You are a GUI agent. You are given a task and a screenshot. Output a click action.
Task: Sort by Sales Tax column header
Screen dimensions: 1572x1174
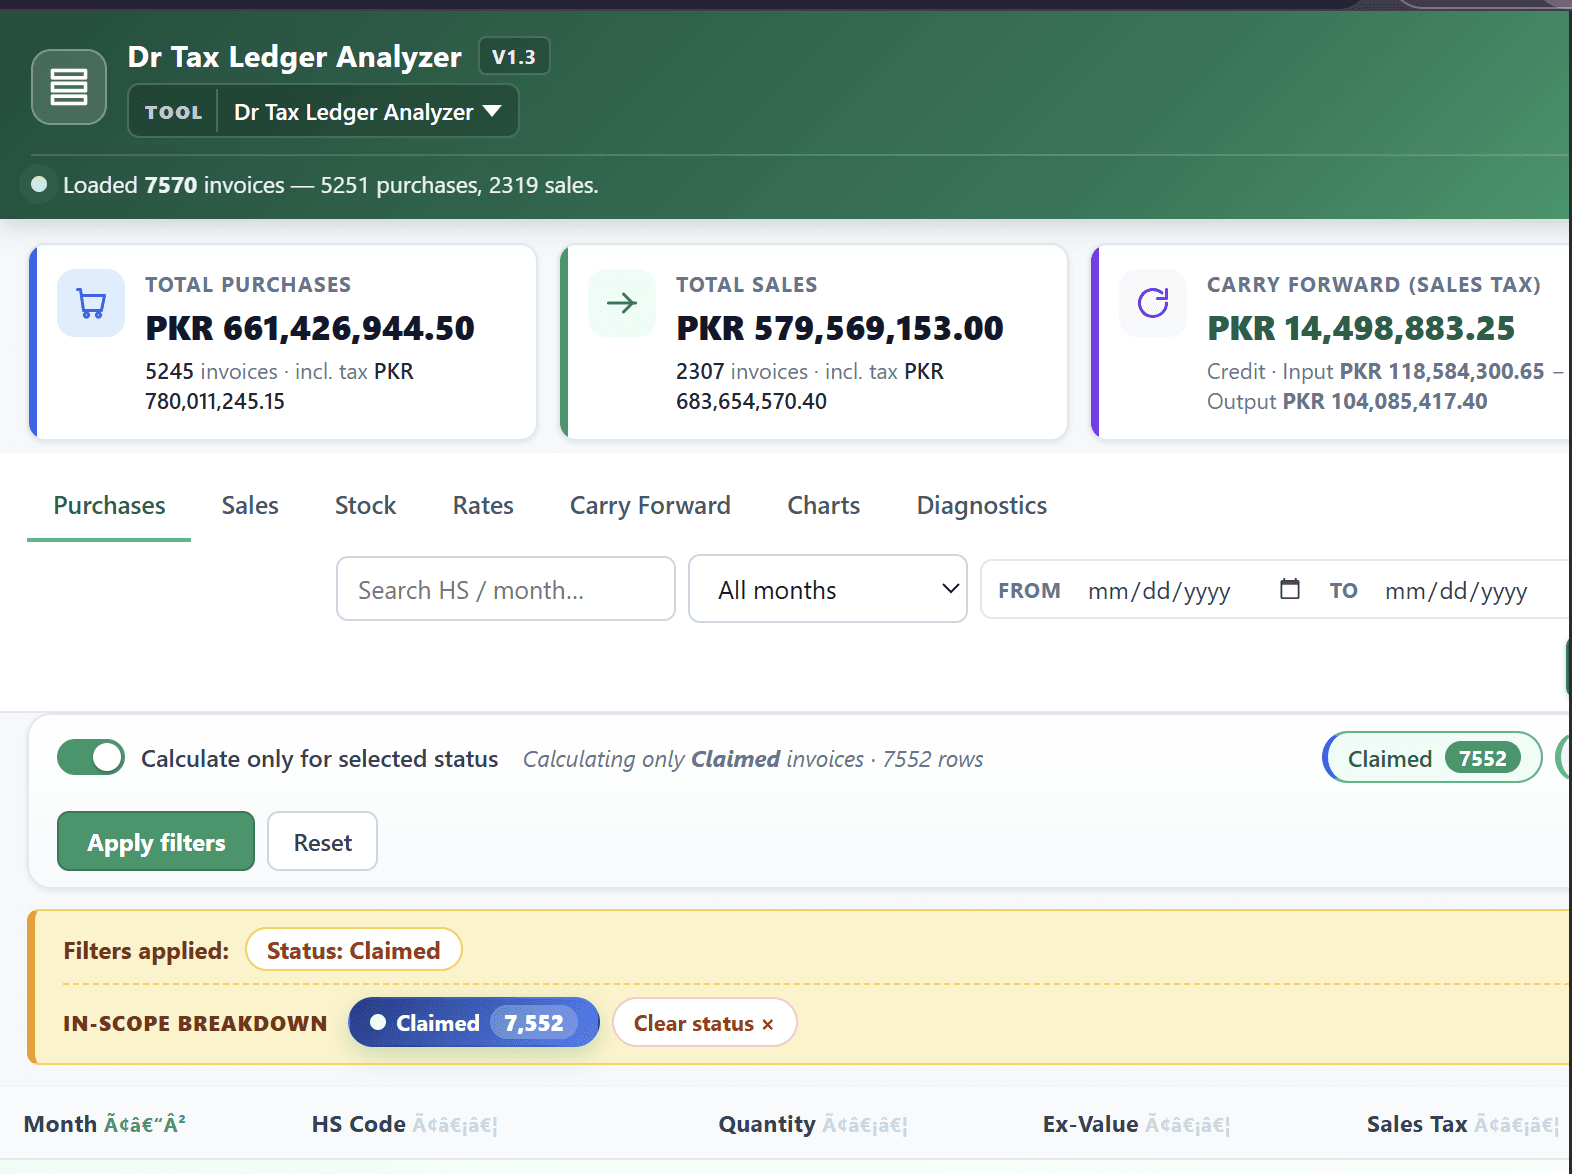[1463, 1124]
